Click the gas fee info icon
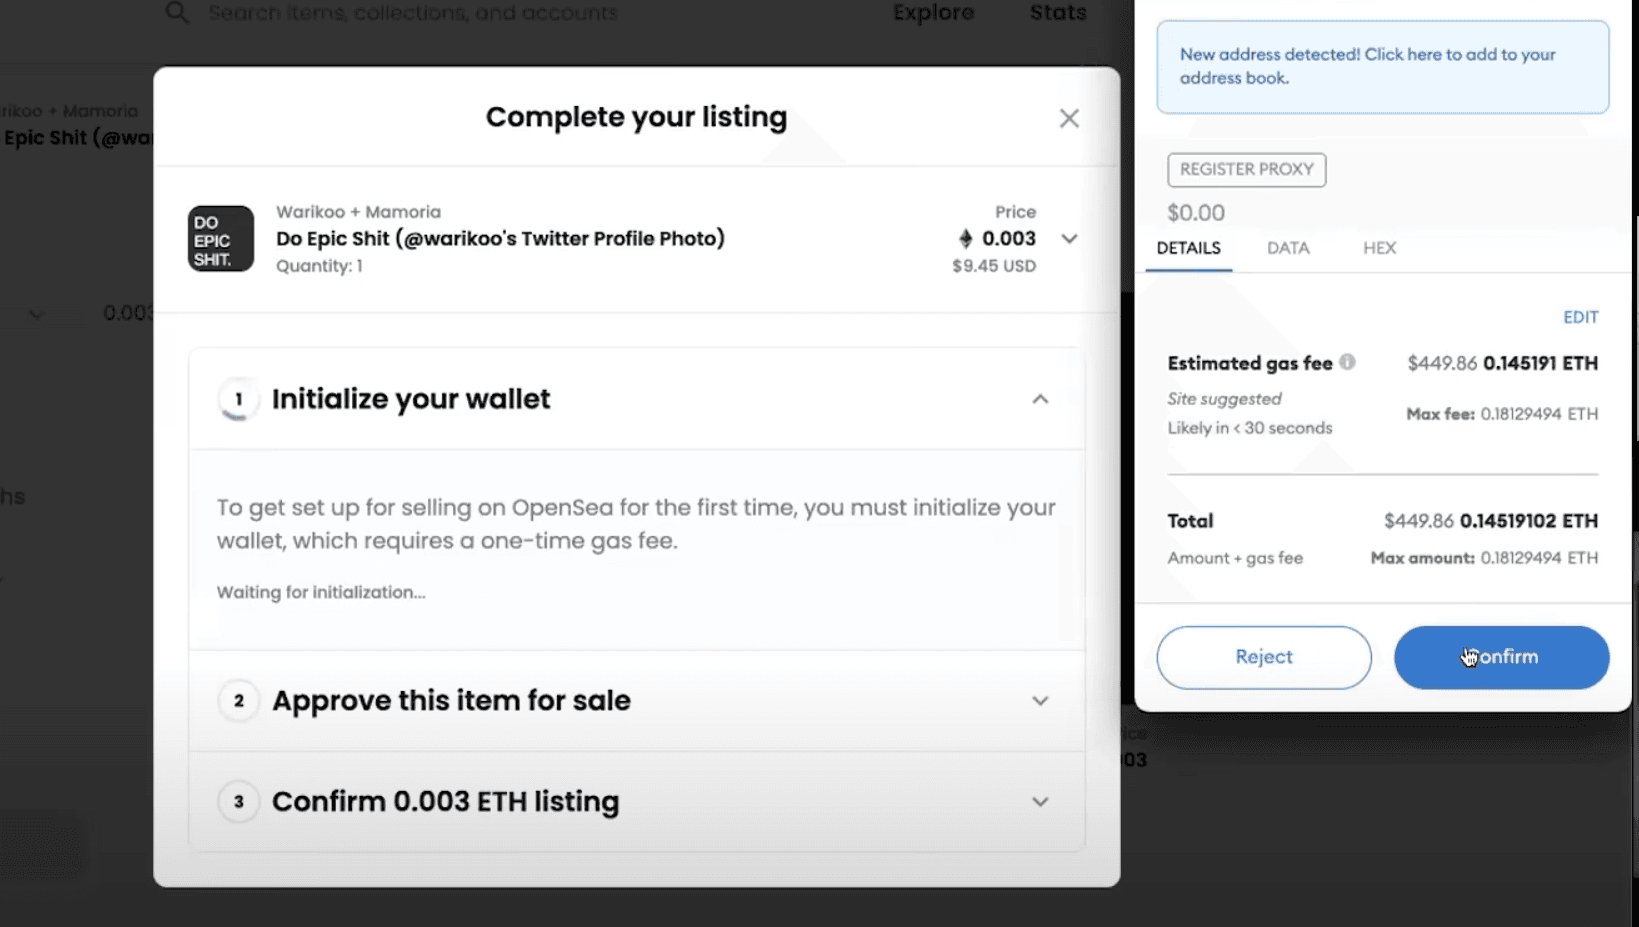This screenshot has height=927, width=1639. coord(1347,362)
